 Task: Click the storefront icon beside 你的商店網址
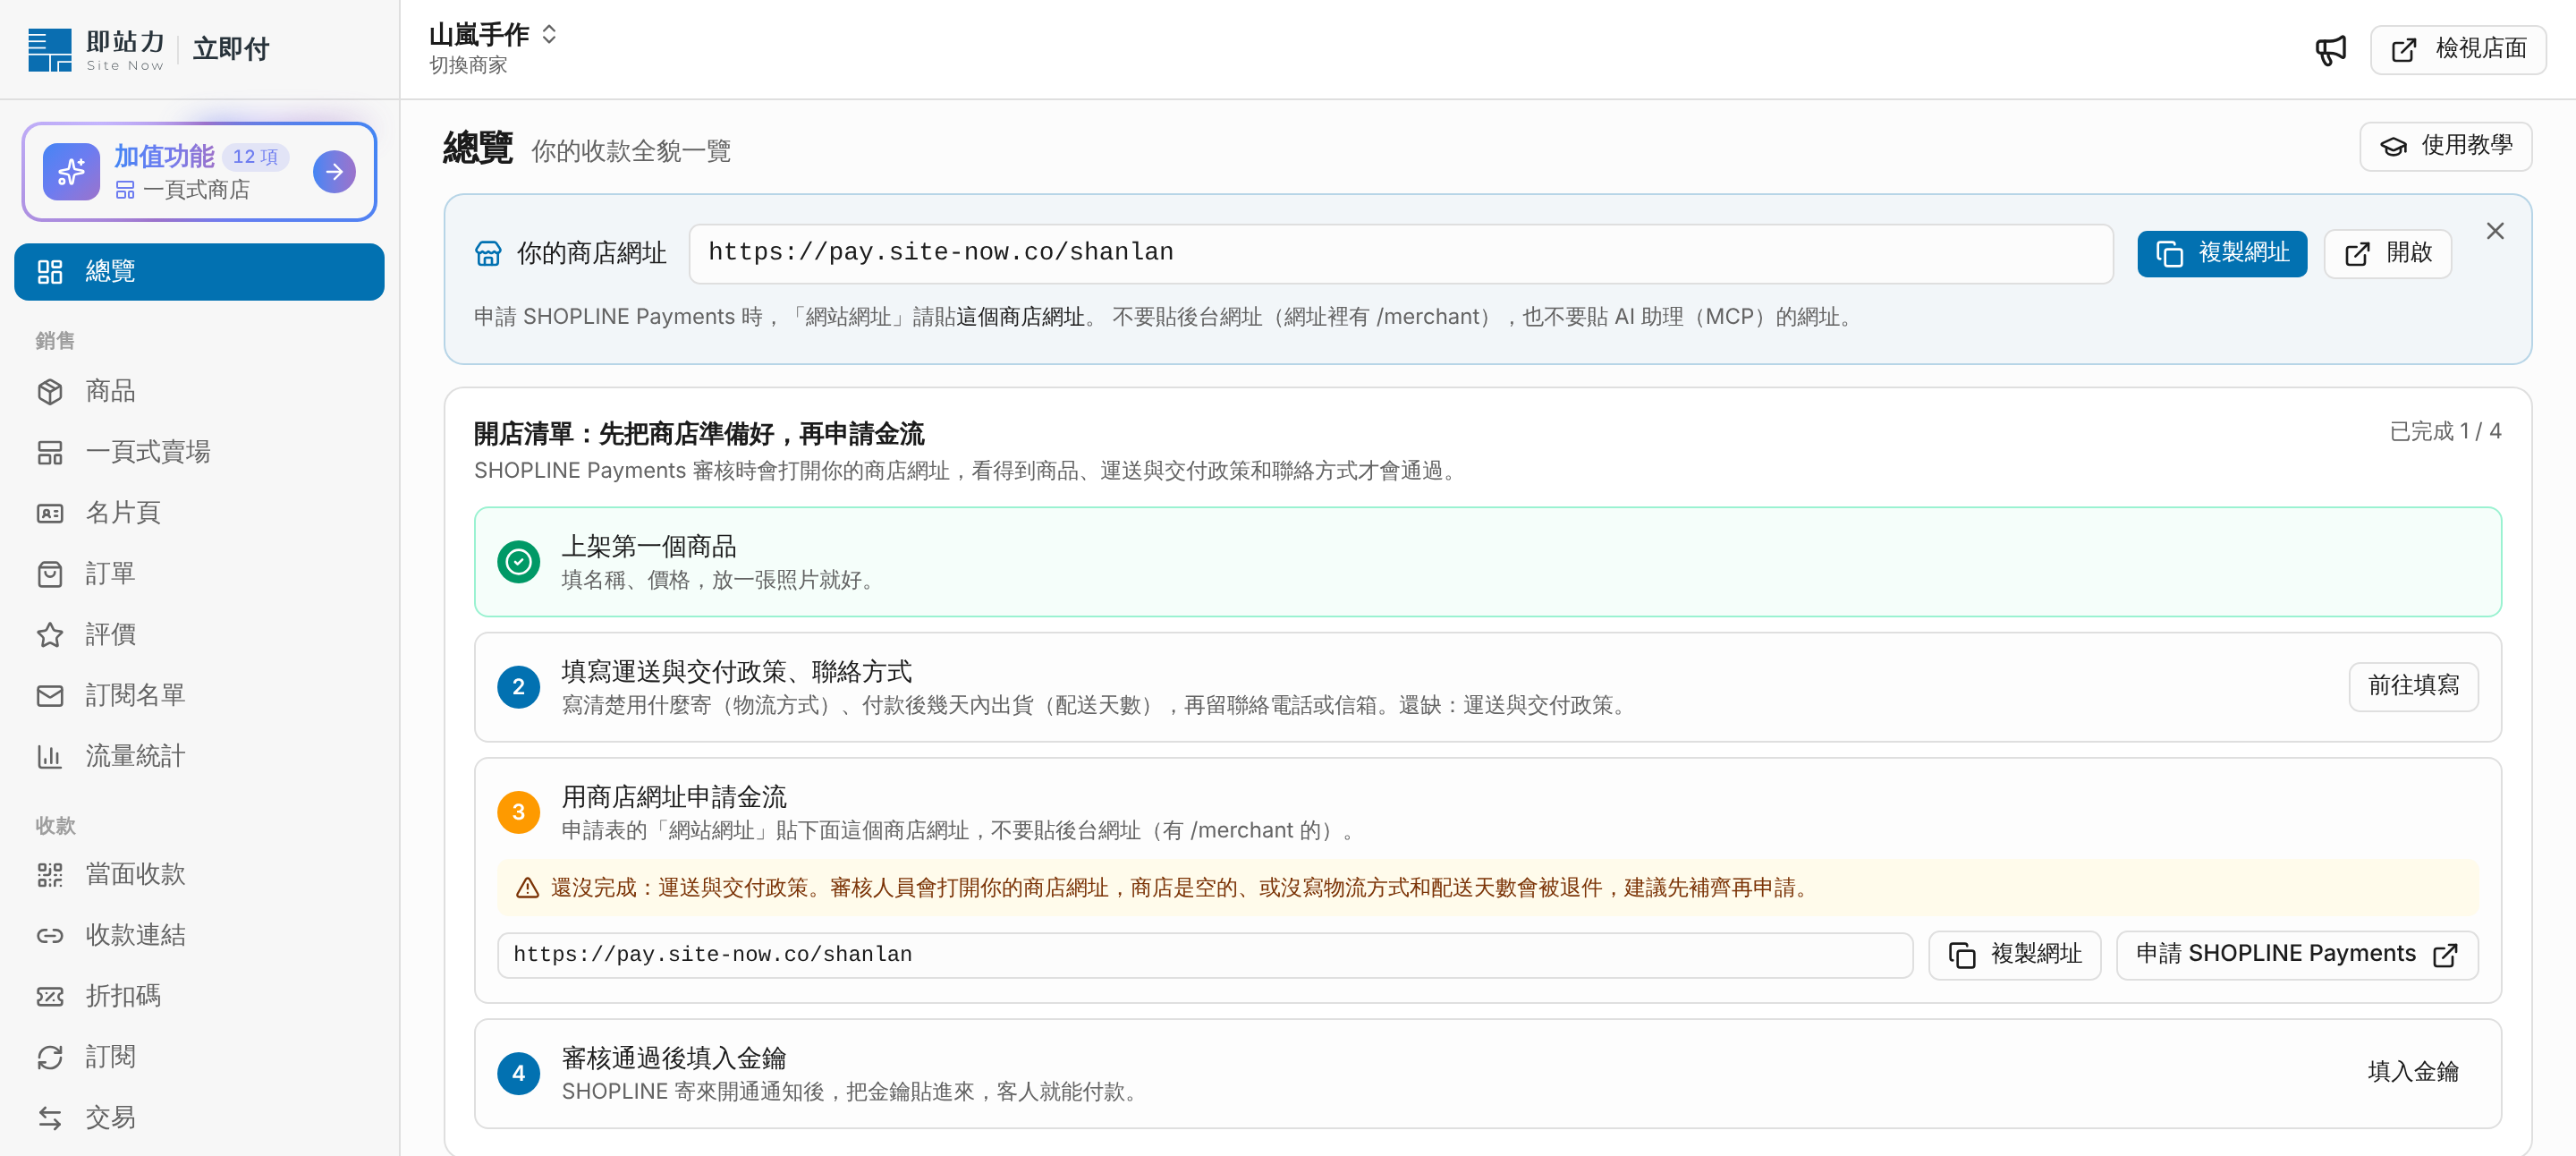pyautogui.click(x=488, y=253)
